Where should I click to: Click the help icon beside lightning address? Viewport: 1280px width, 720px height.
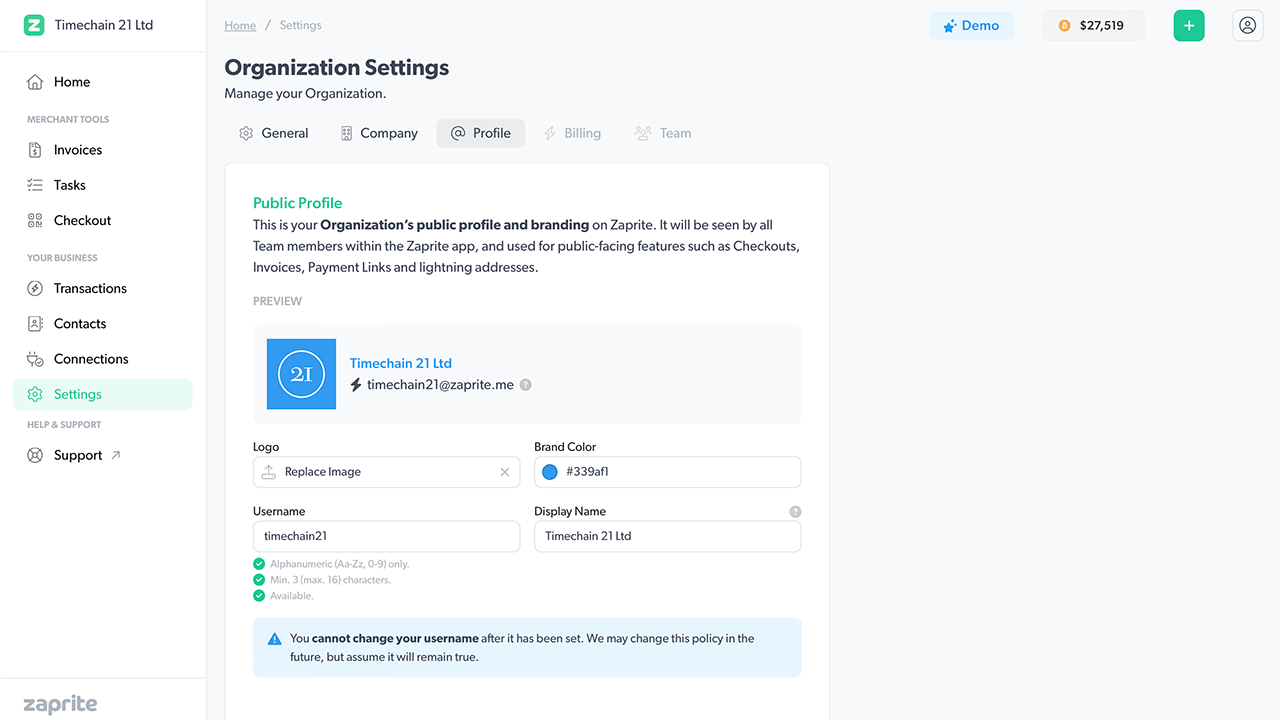pyautogui.click(x=526, y=385)
